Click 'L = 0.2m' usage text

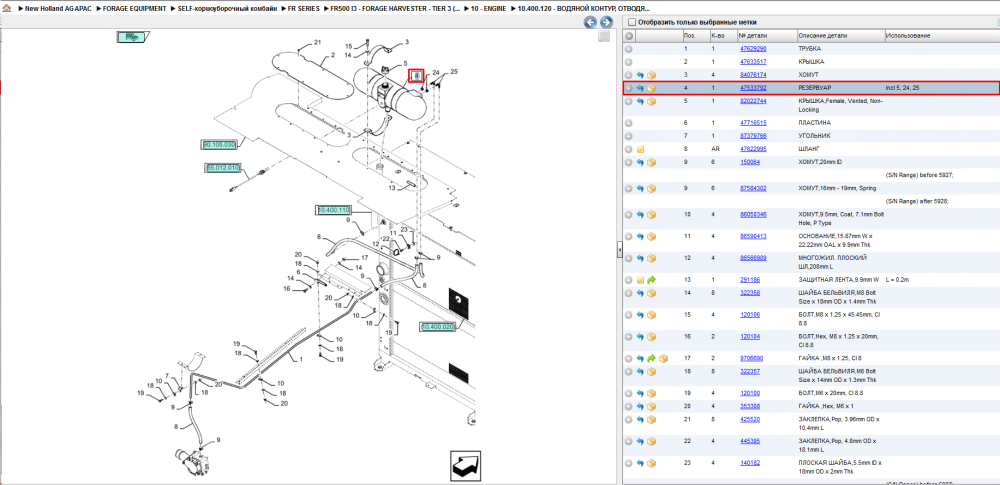tap(899, 280)
